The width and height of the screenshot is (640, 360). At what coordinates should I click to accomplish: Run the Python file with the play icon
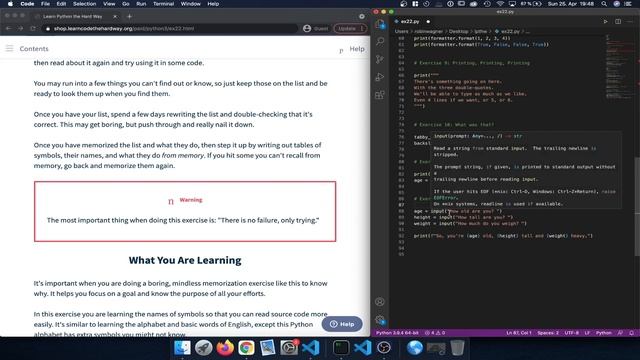[x=605, y=21]
